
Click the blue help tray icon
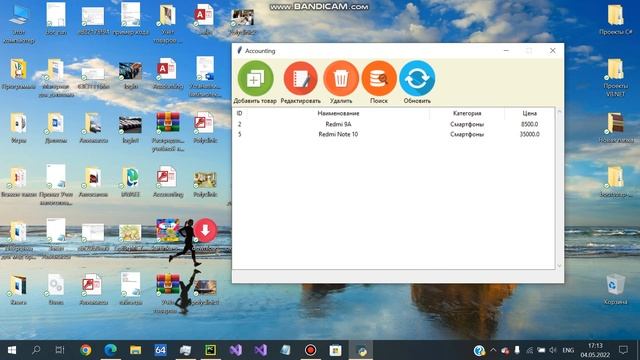click(x=479, y=350)
